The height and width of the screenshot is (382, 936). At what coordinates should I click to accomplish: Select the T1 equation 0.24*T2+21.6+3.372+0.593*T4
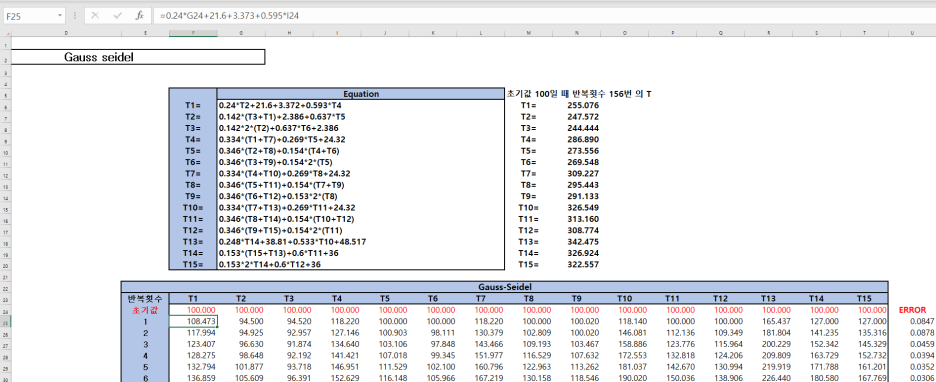click(361, 105)
